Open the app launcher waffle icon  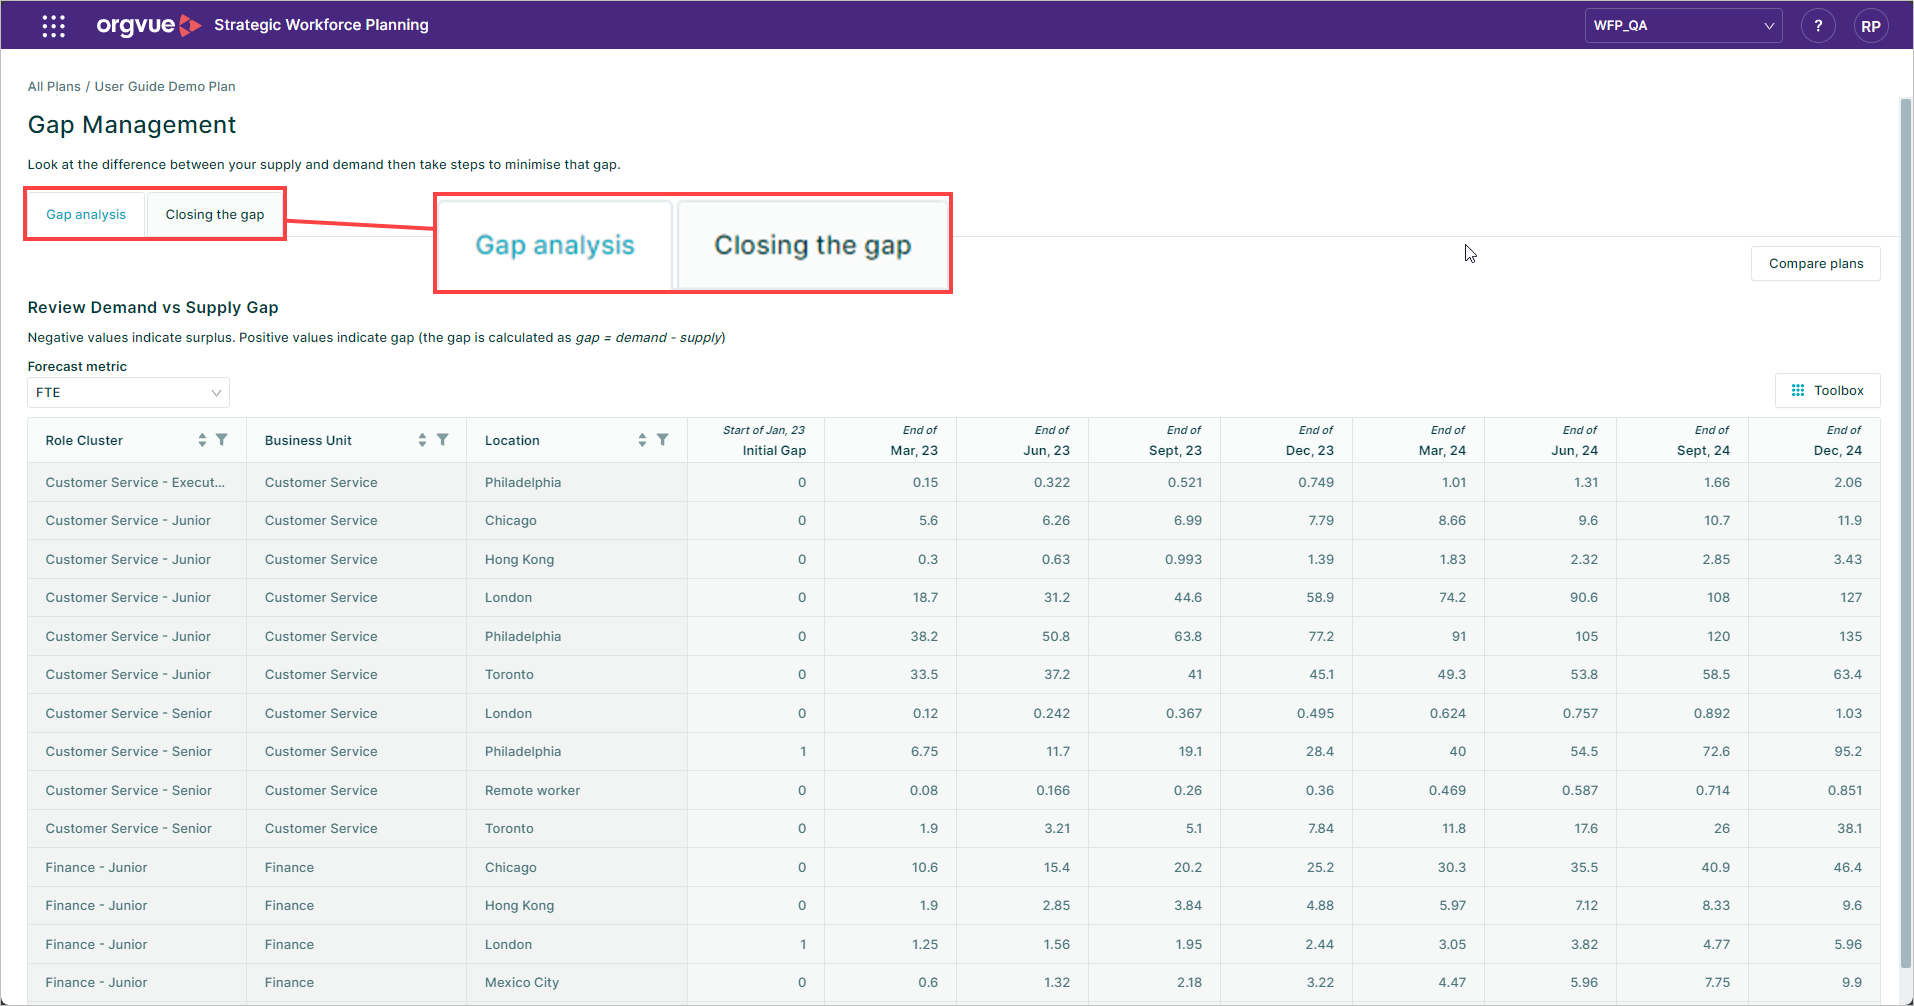pyautogui.click(x=53, y=25)
